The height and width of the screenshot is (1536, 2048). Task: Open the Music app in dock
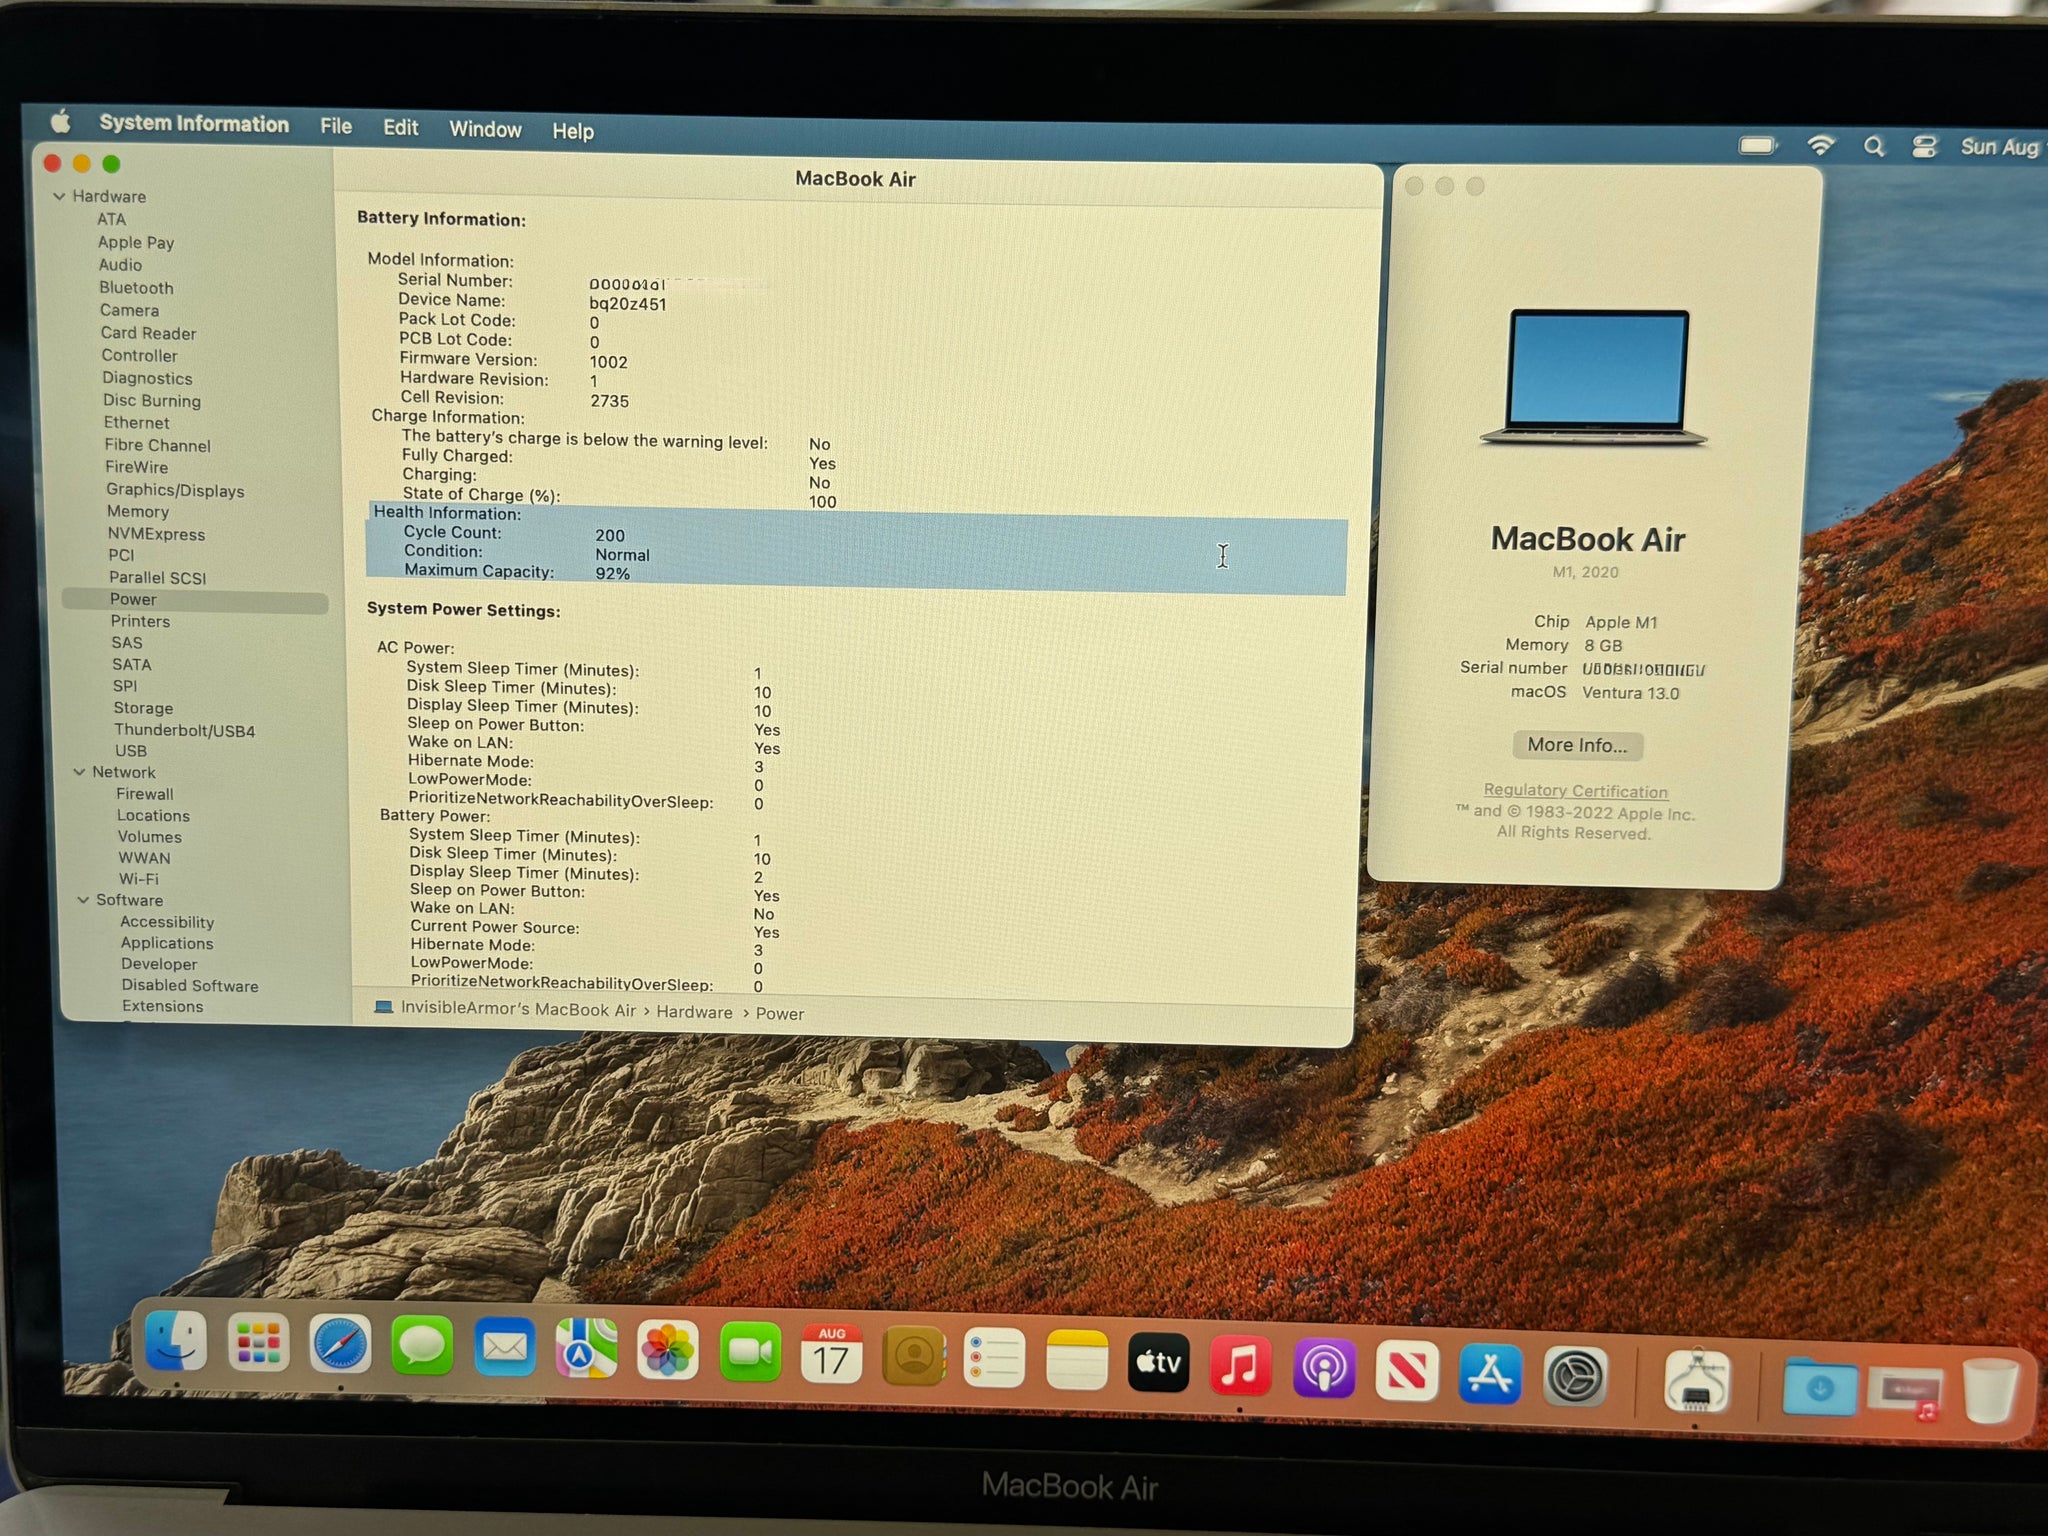pos(1240,1365)
